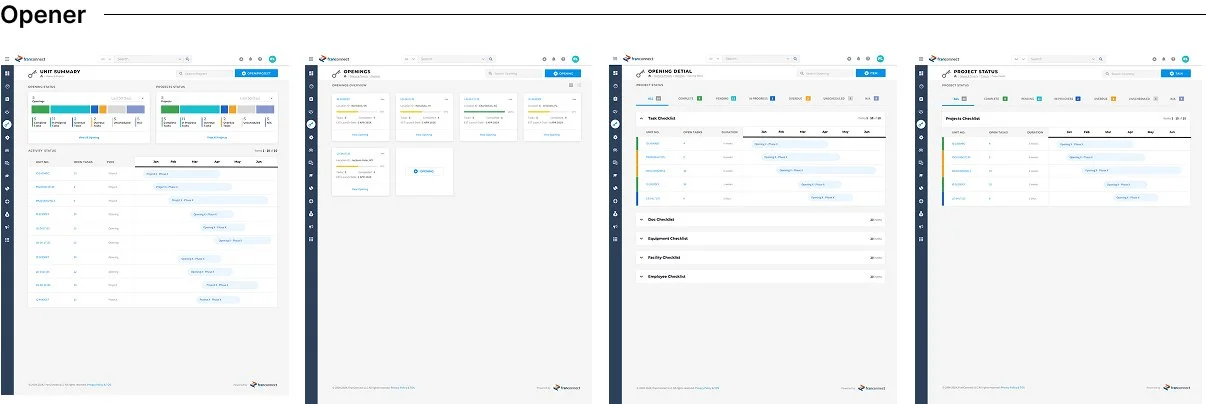Click Projects Checklist heading in Project Status
This screenshot has height=404, width=1206.
pos(962,118)
